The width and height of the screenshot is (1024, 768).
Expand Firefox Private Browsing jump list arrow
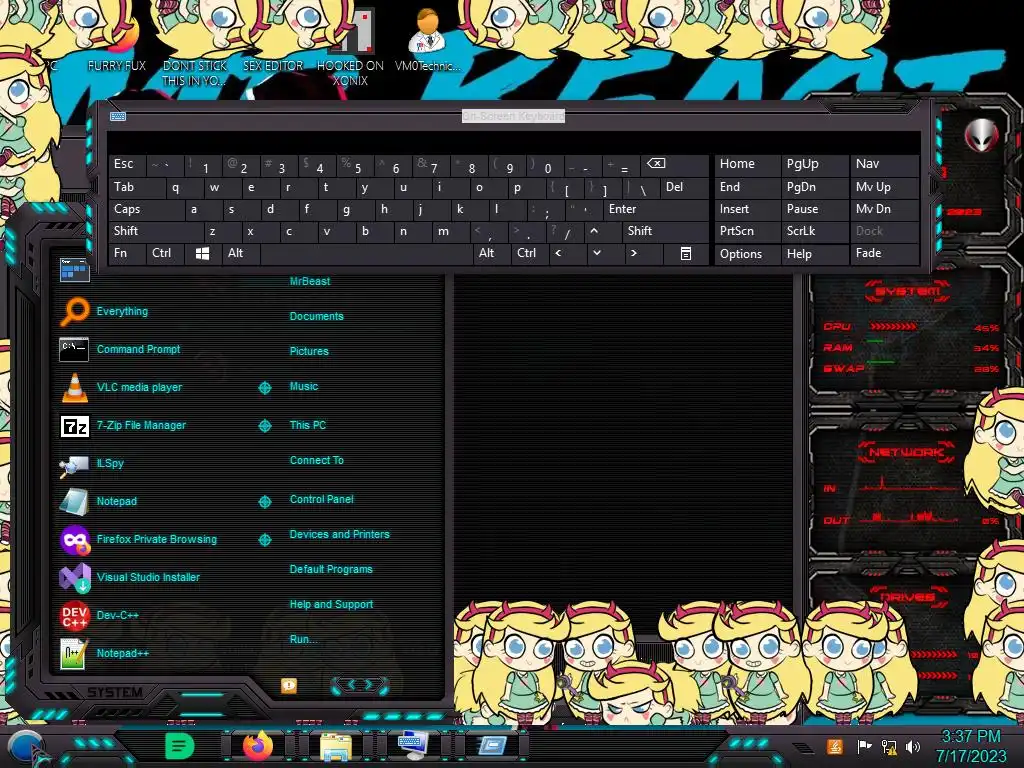[264, 540]
